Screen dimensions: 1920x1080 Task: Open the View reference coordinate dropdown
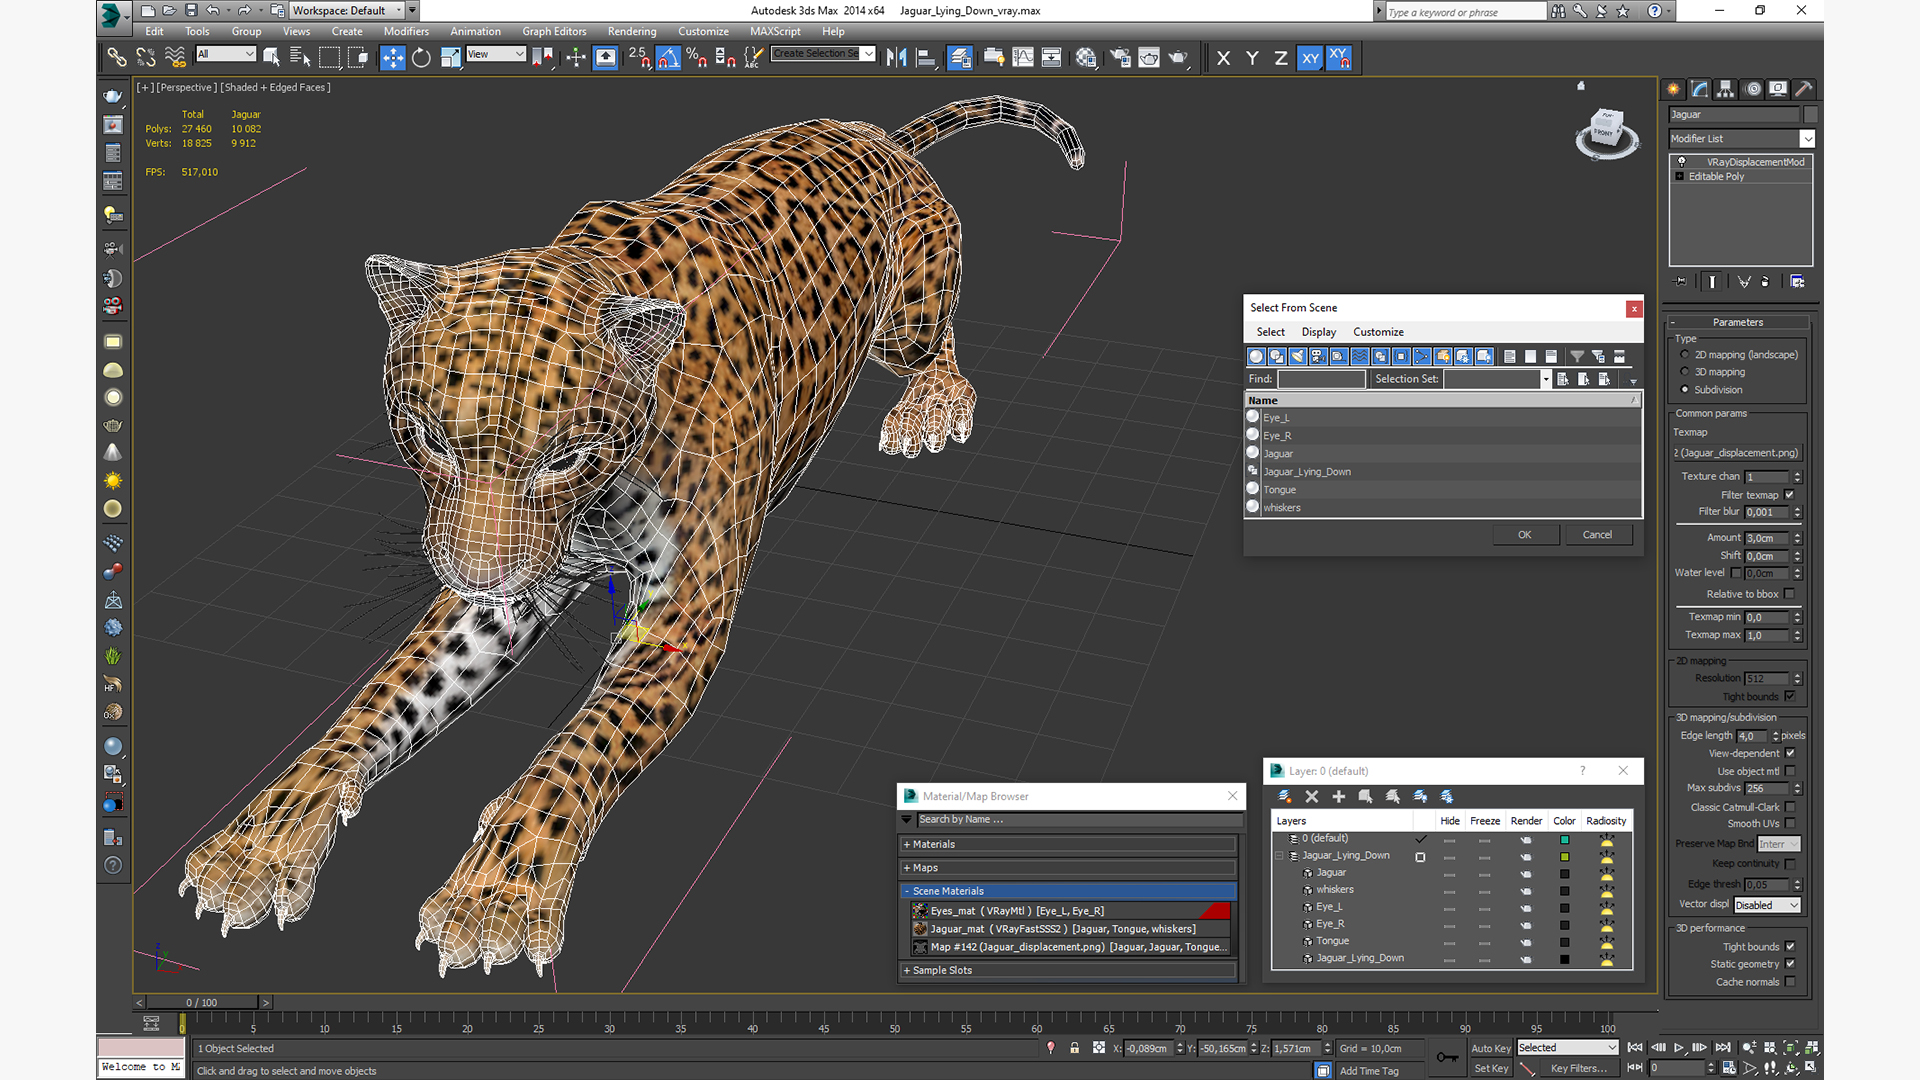pos(496,54)
